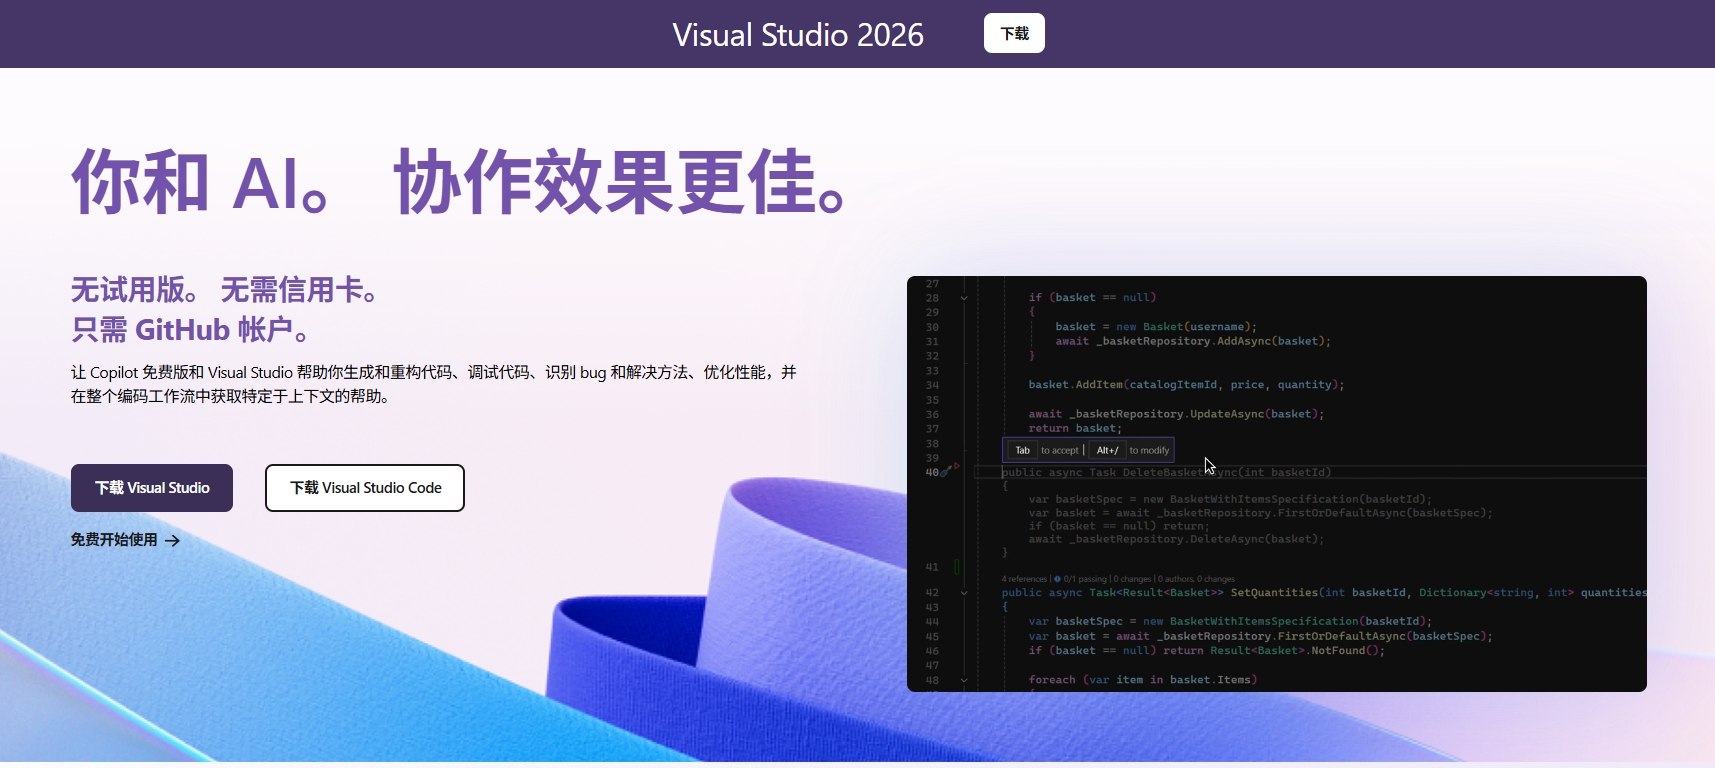Screen dimensions: 1715x768
Task: Click the '4 references' CodeLens text
Action: (1024, 579)
